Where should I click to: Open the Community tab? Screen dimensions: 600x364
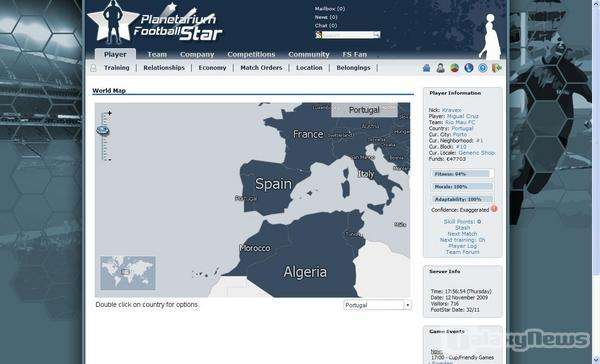point(308,54)
